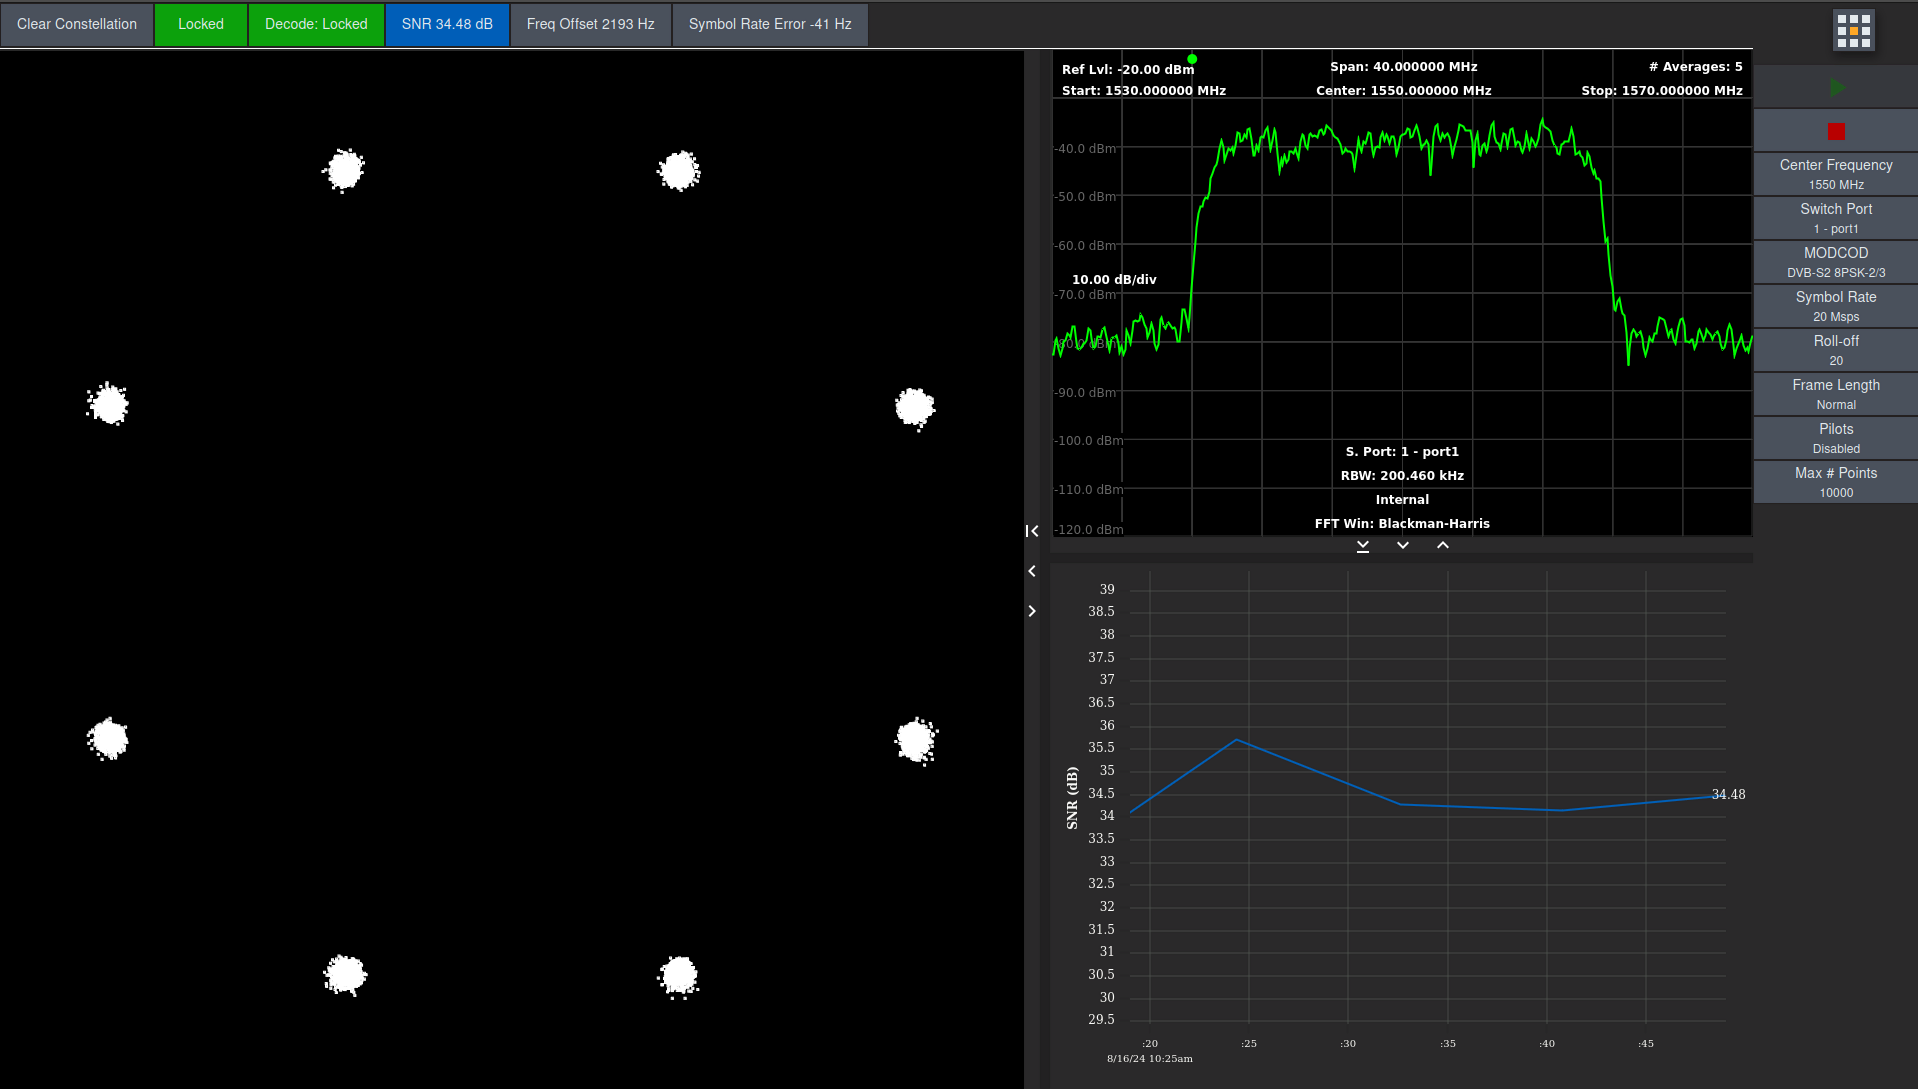The height and width of the screenshot is (1089, 1918).
Task: Toggle the SNR 34.48 dB indicator
Action: pos(447,24)
